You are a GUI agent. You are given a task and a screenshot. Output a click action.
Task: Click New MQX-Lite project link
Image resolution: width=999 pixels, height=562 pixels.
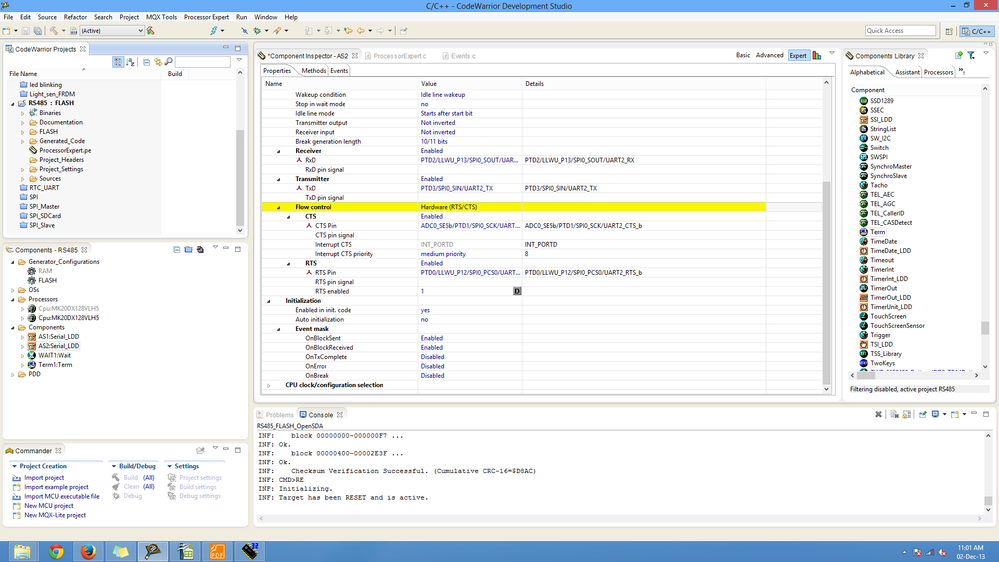pyautogui.click(x=55, y=515)
